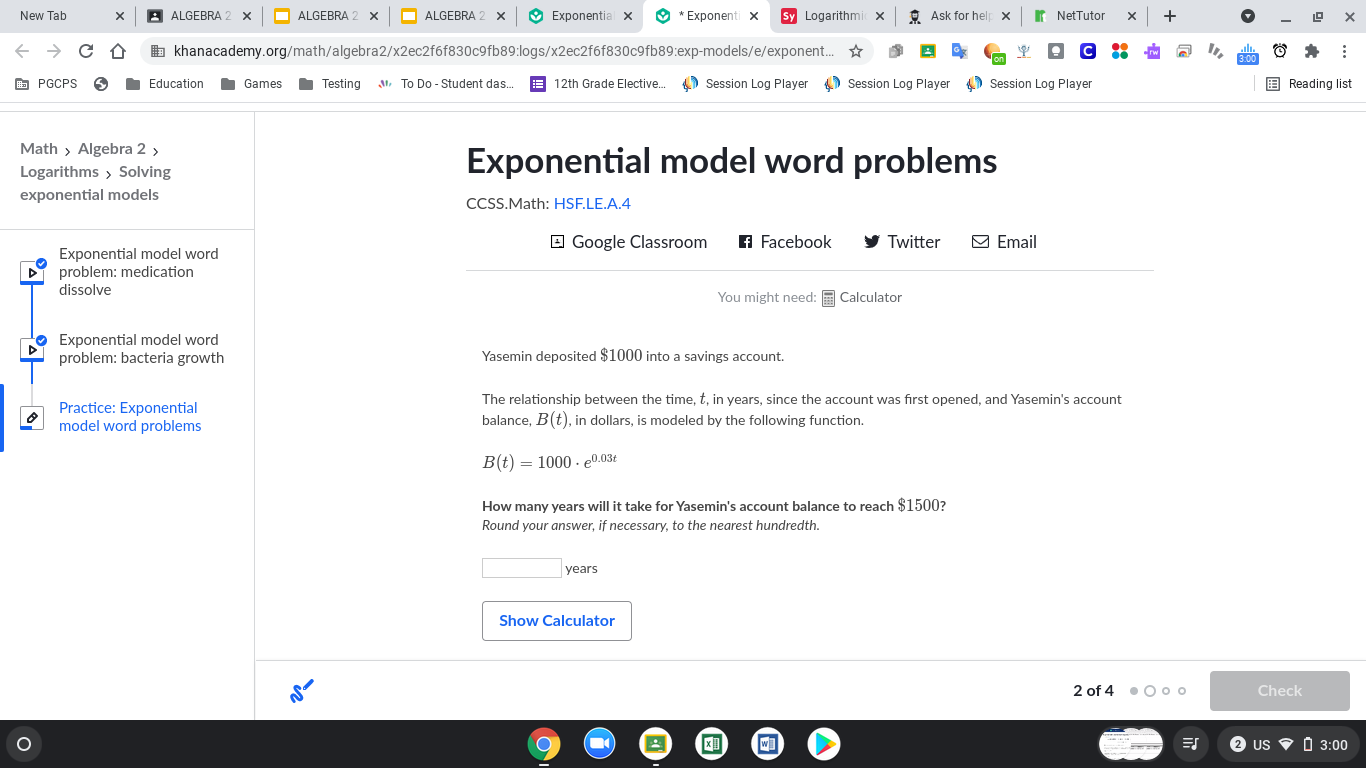Click the years answer input box
1366x768 pixels.
[521, 568]
